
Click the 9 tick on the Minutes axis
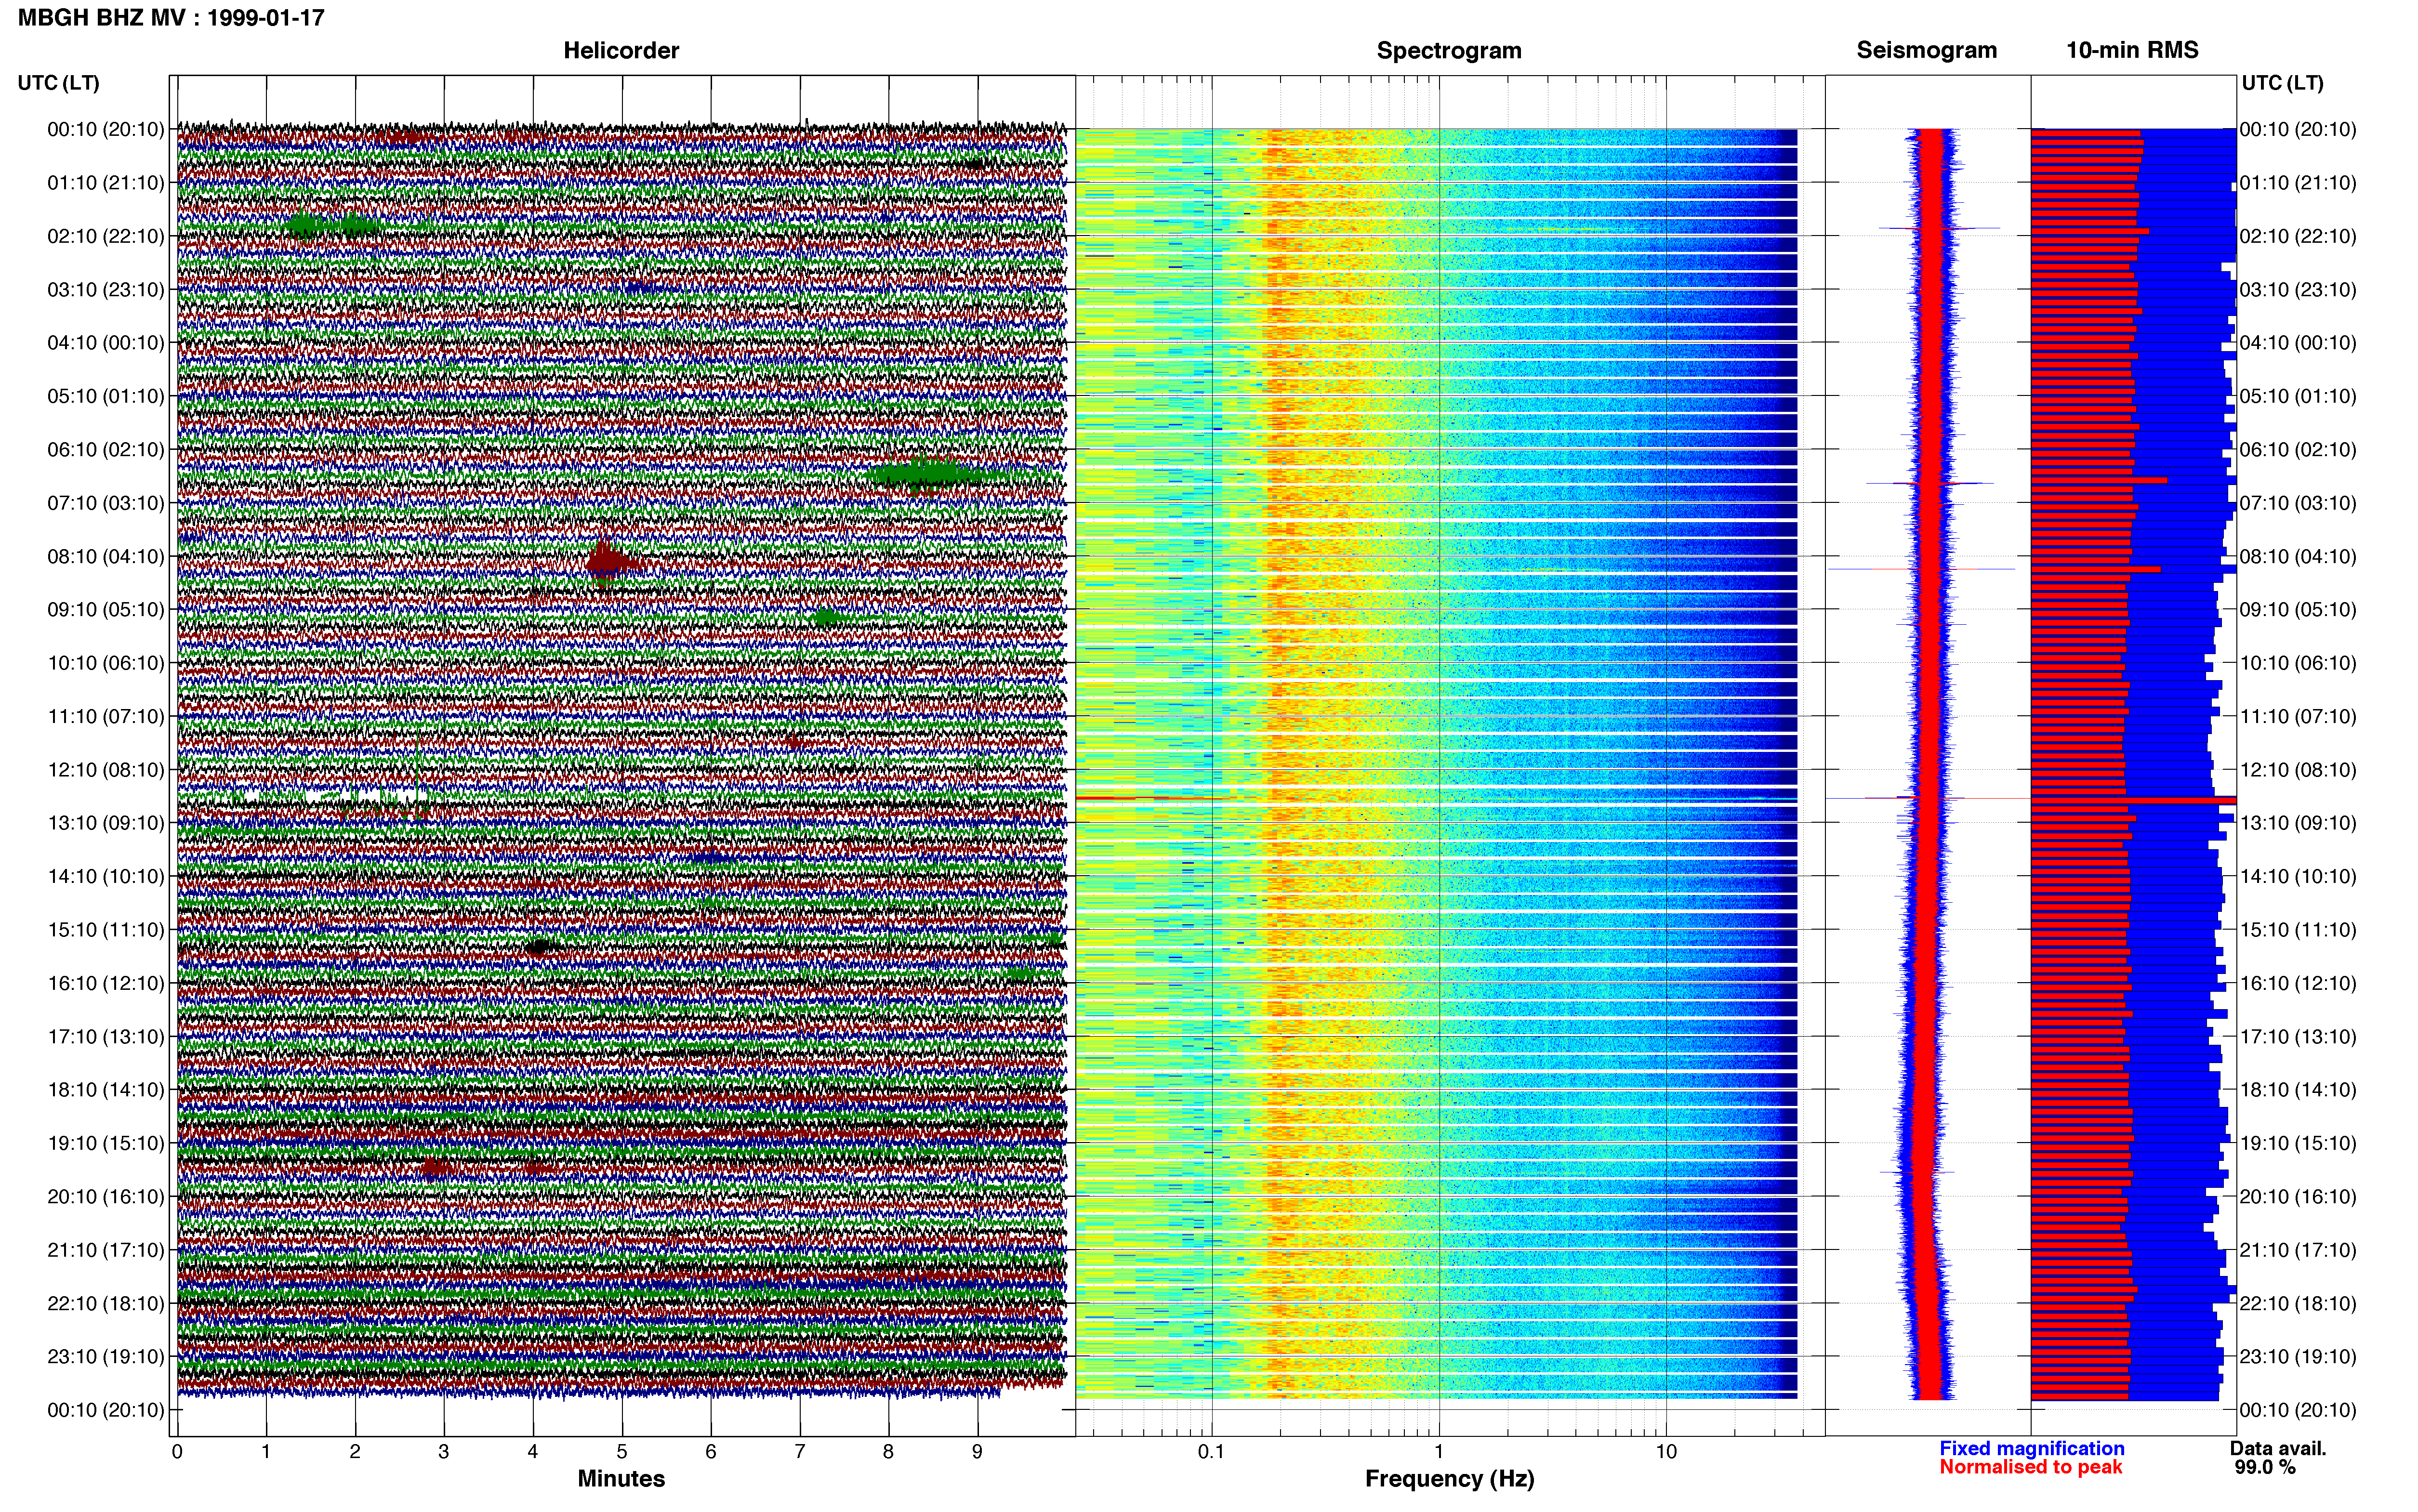(977, 1452)
